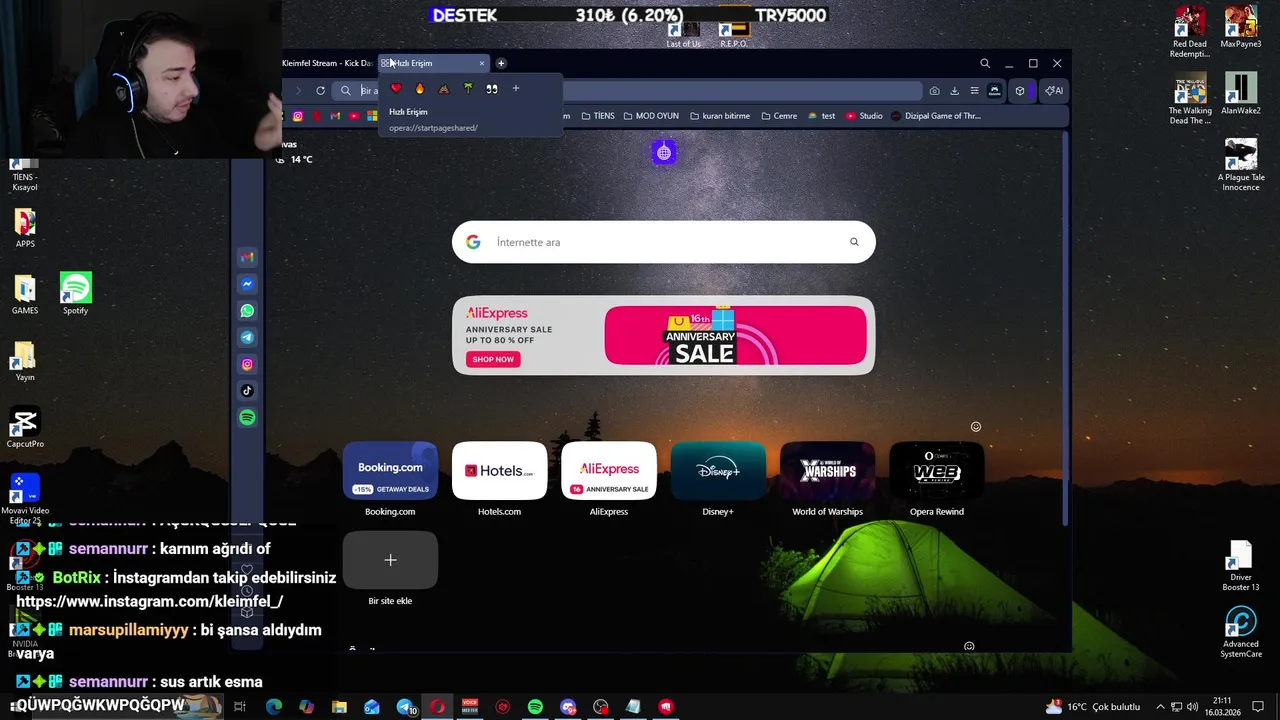Switch to Kleimfel Stream Kick tab
This screenshot has height=720, width=1280.
[328, 63]
